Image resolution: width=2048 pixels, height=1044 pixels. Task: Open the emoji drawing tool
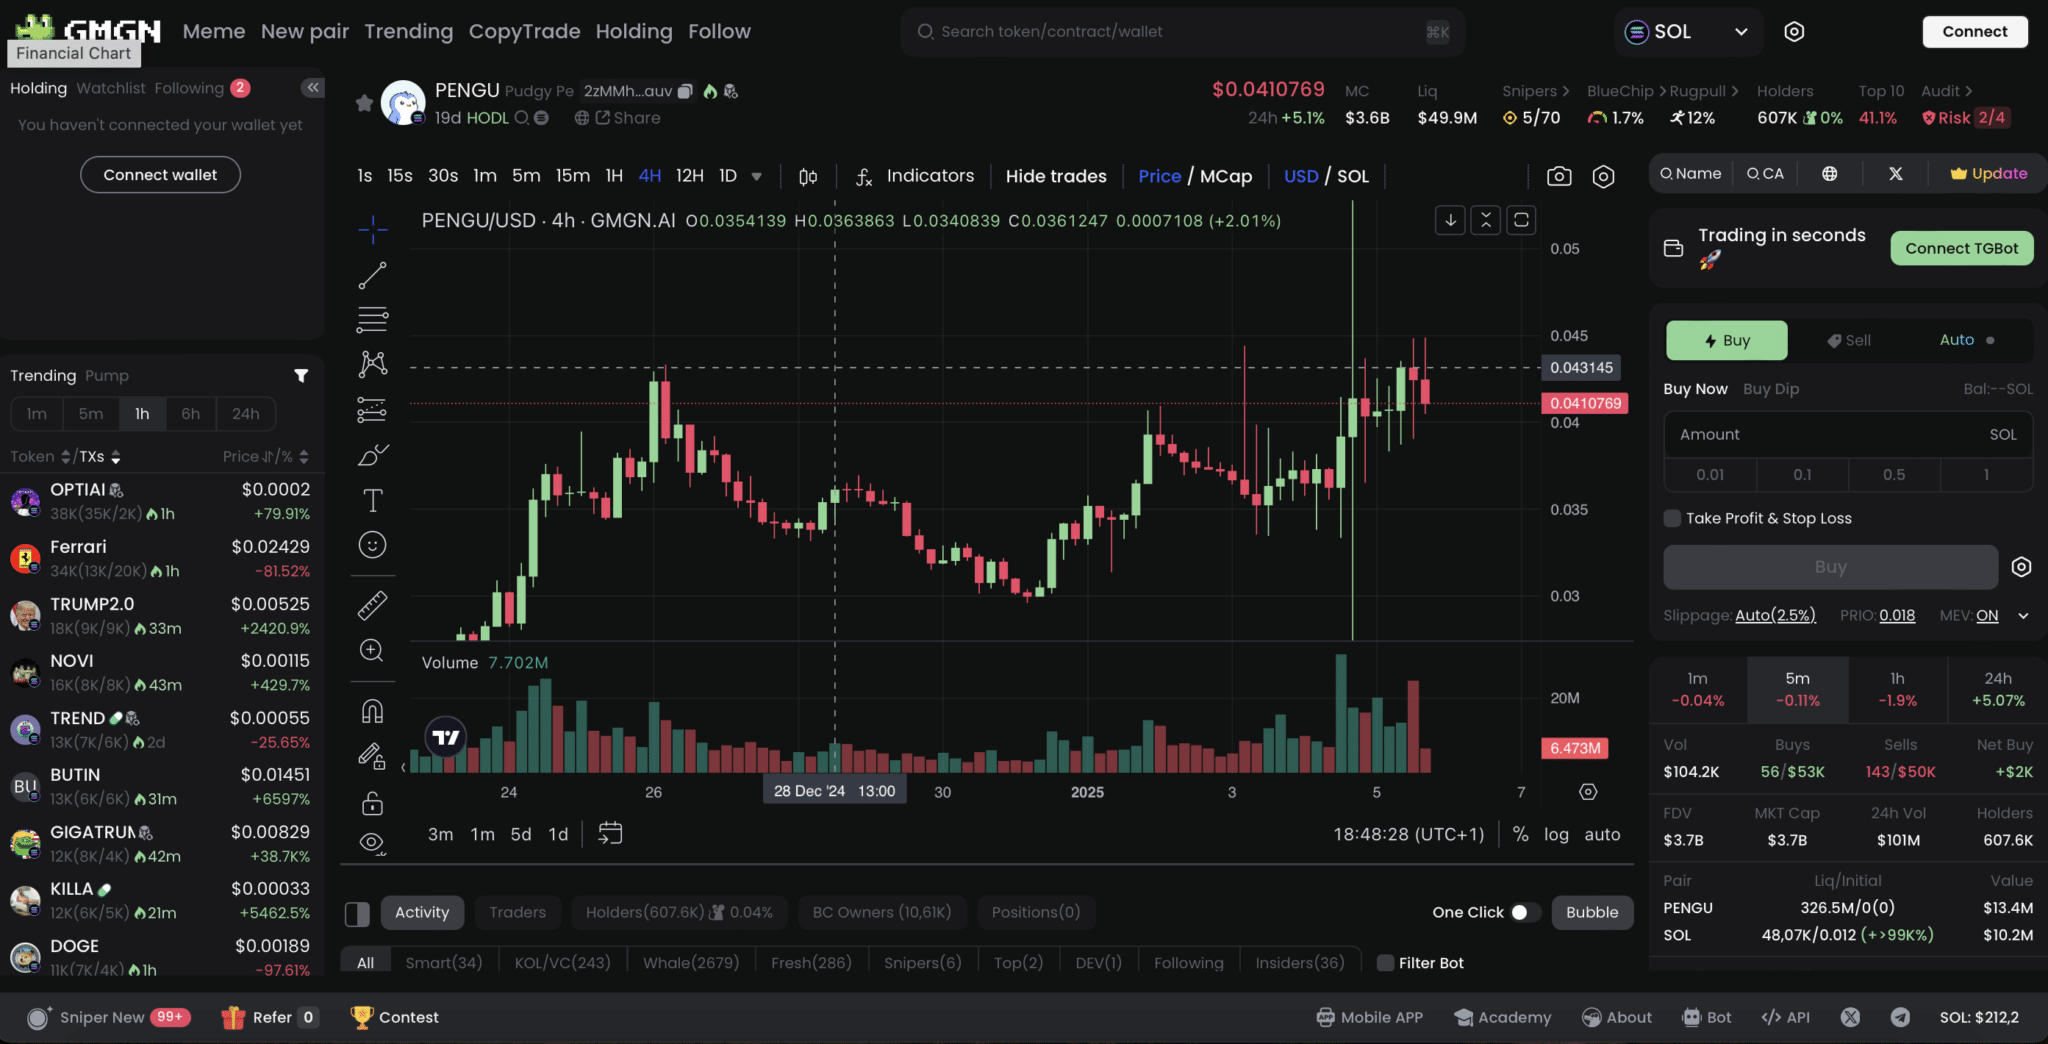click(x=372, y=544)
